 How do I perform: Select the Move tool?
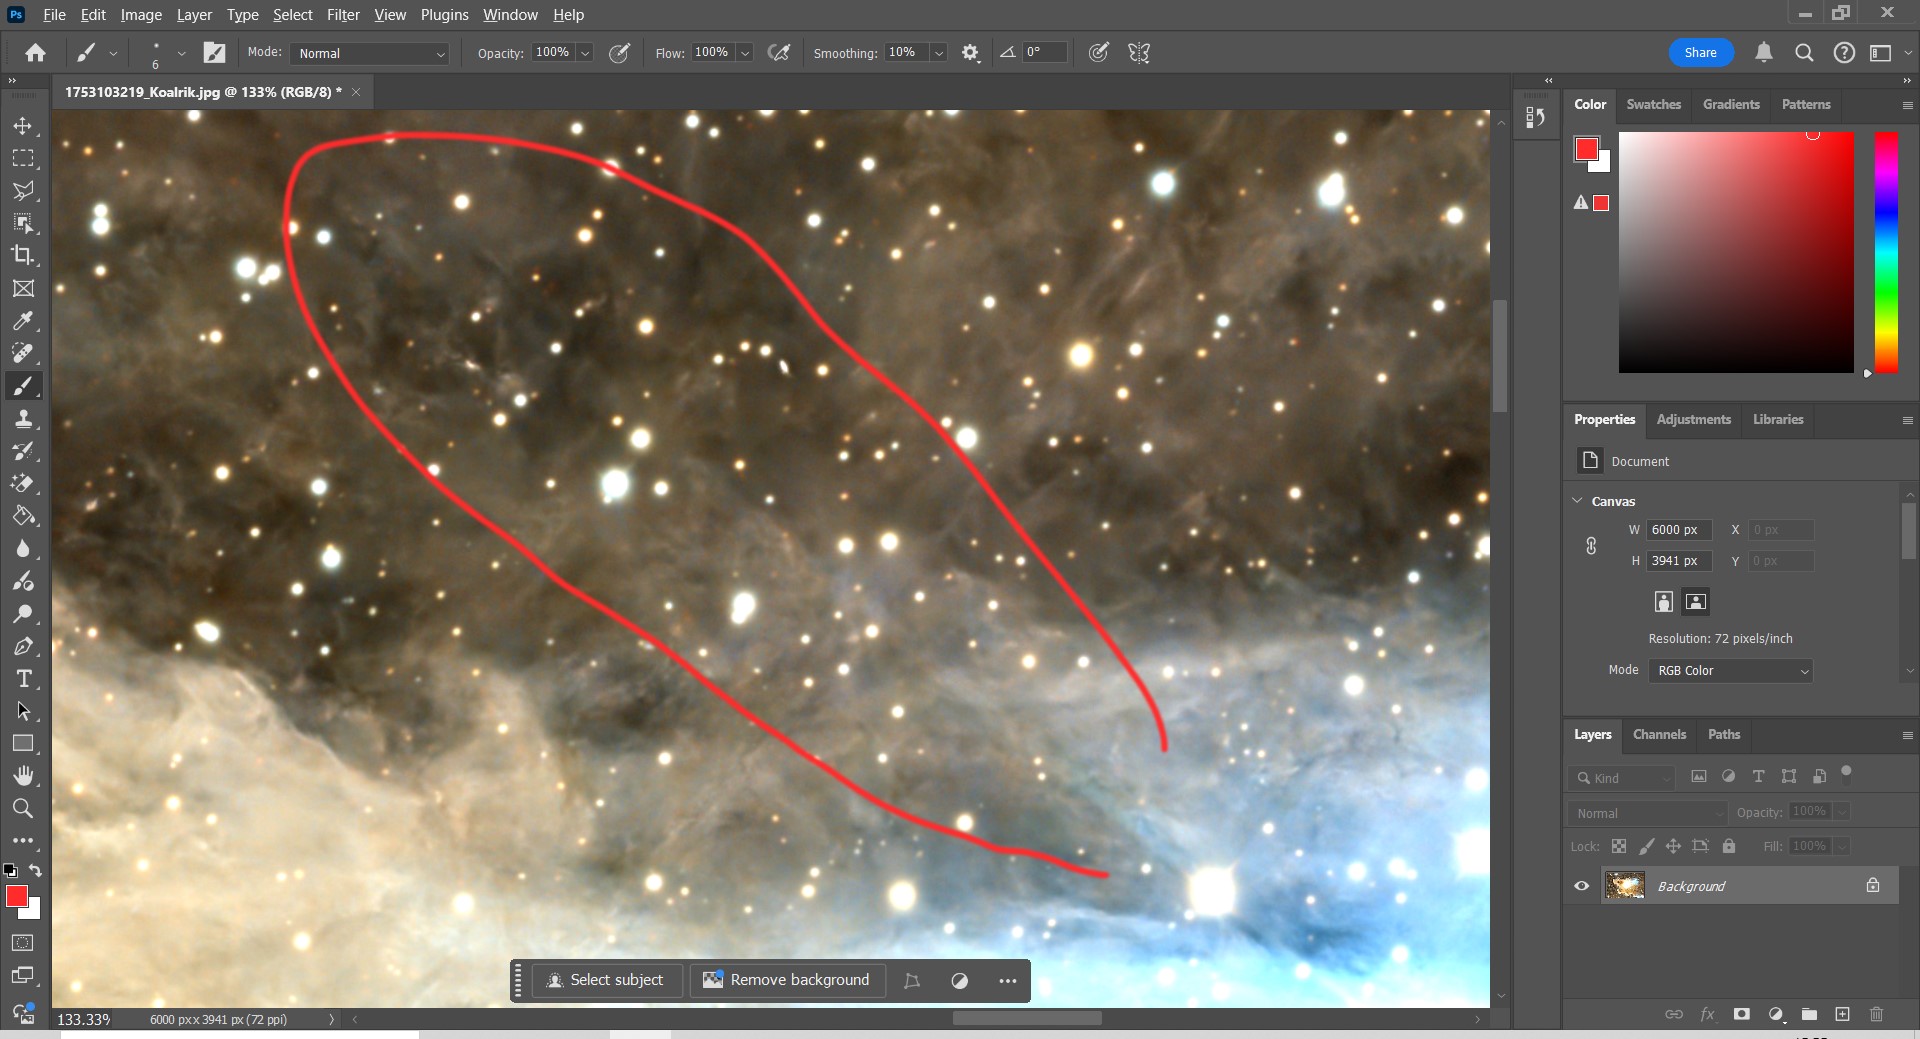pyautogui.click(x=23, y=126)
